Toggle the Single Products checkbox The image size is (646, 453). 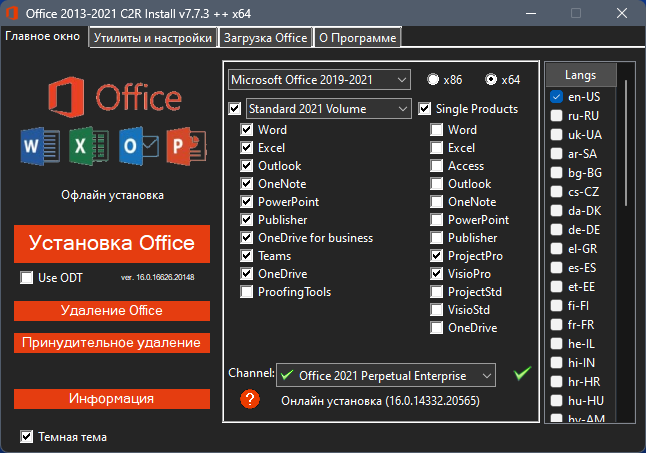pyautogui.click(x=425, y=109)
